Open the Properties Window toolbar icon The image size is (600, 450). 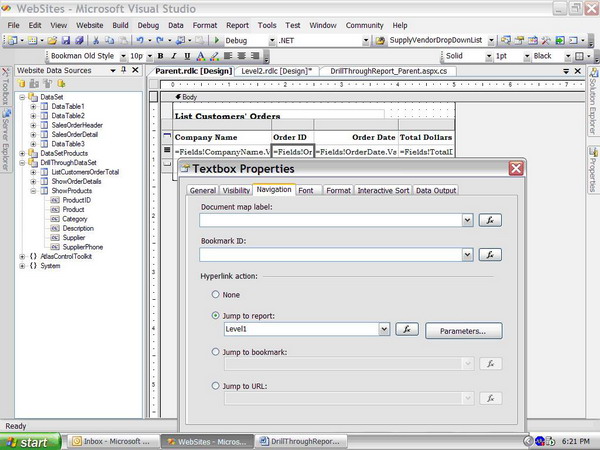coord(519,40)
